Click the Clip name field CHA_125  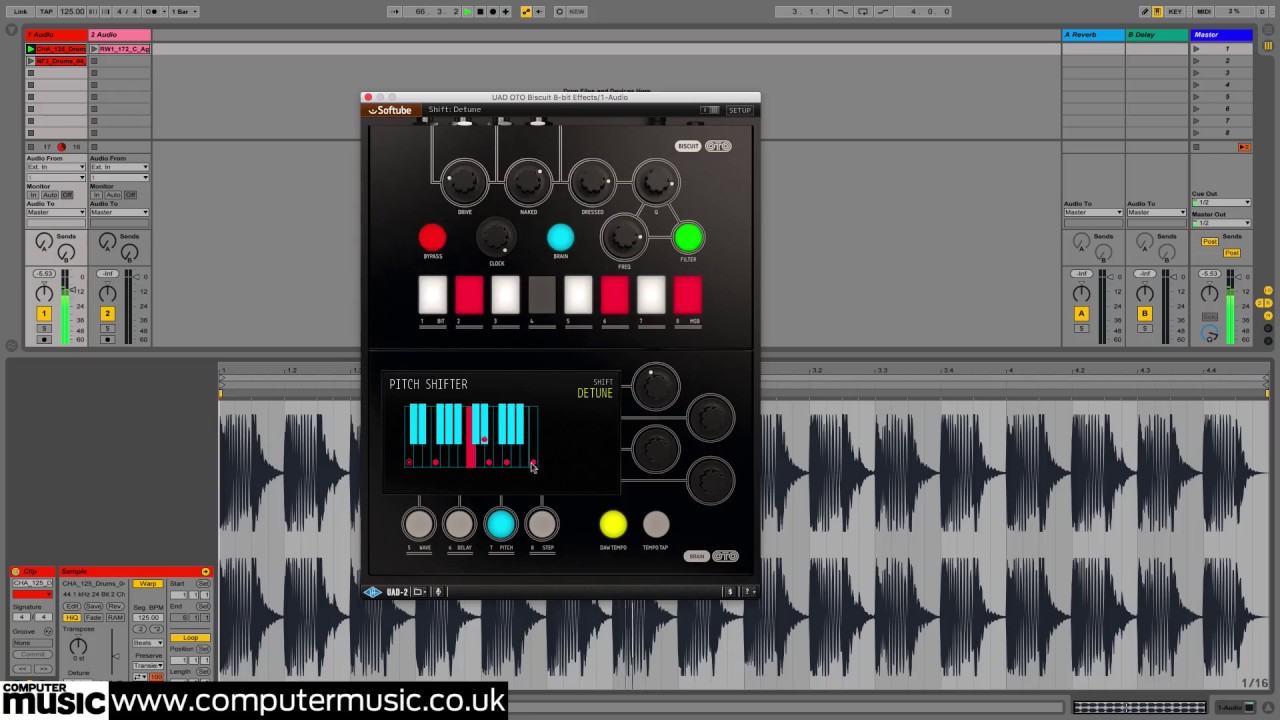[x=33, y=584]
